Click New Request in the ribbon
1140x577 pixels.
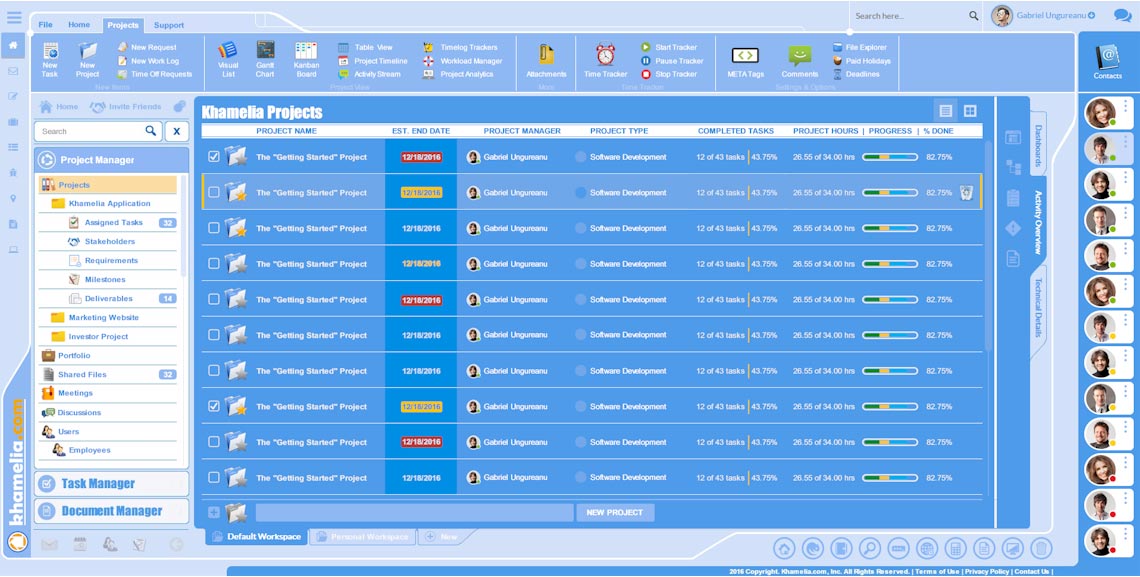click(148, 47)
